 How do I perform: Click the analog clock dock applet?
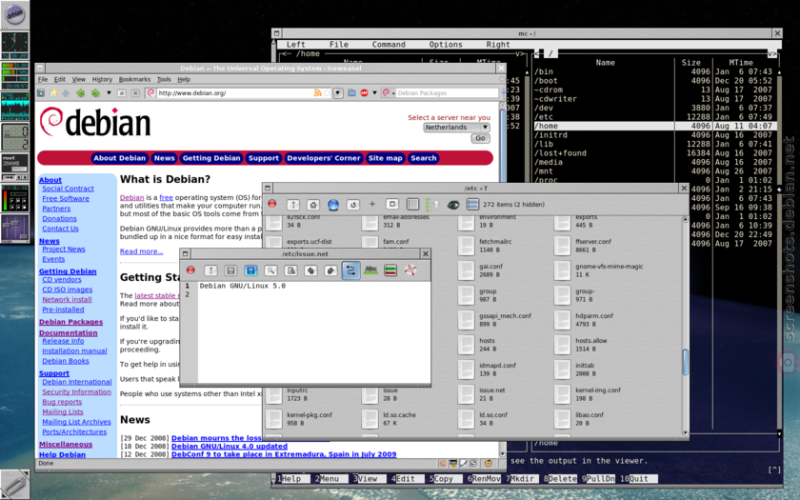[15, 45]
